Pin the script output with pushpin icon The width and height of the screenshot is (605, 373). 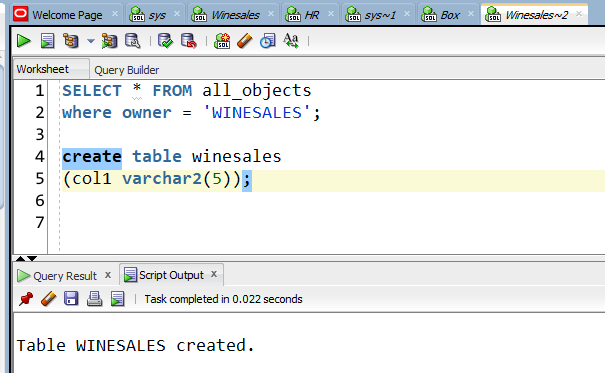pyautogui.click(x=26, y=299)
